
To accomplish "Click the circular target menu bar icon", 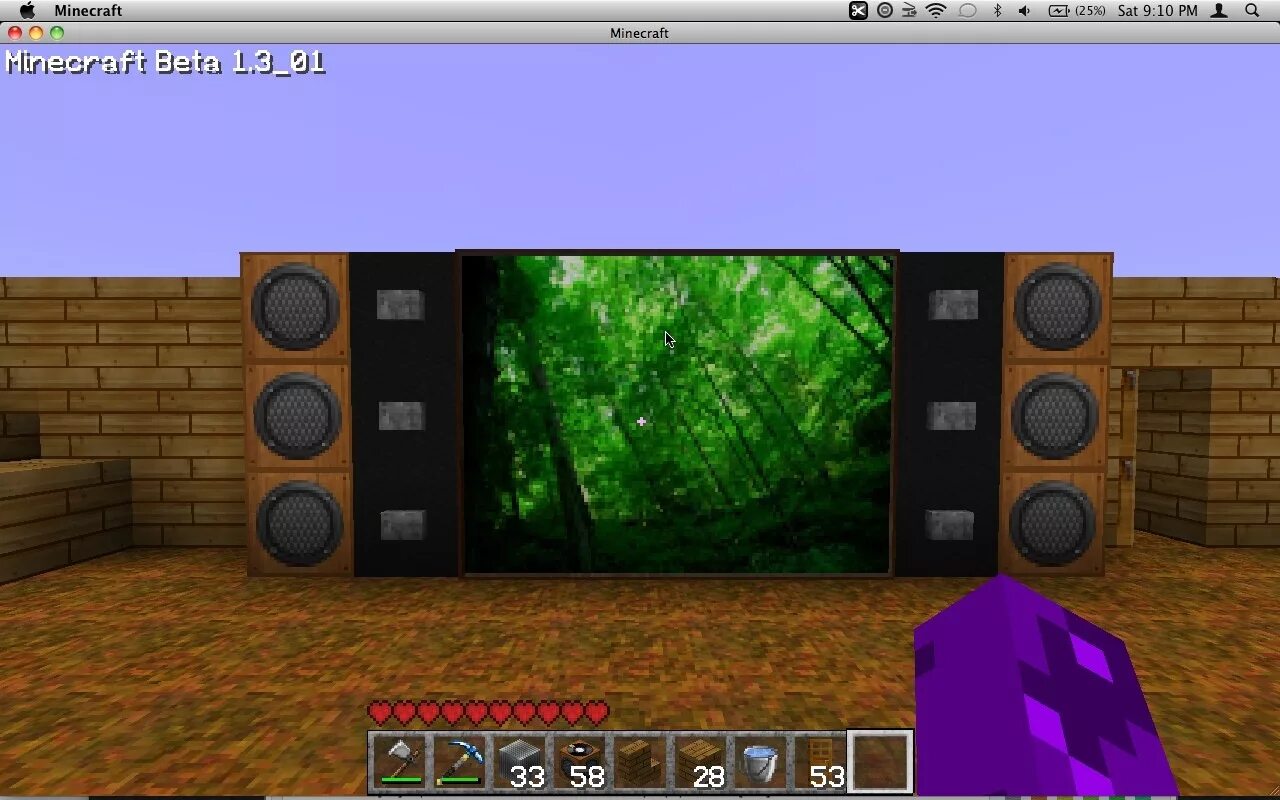I will point(885,10).
